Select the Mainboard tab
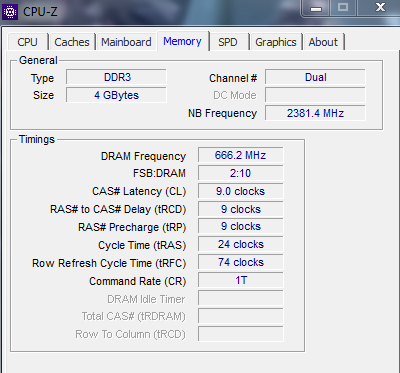Viewport: 400px width, 373px height. tap(126, 42)
